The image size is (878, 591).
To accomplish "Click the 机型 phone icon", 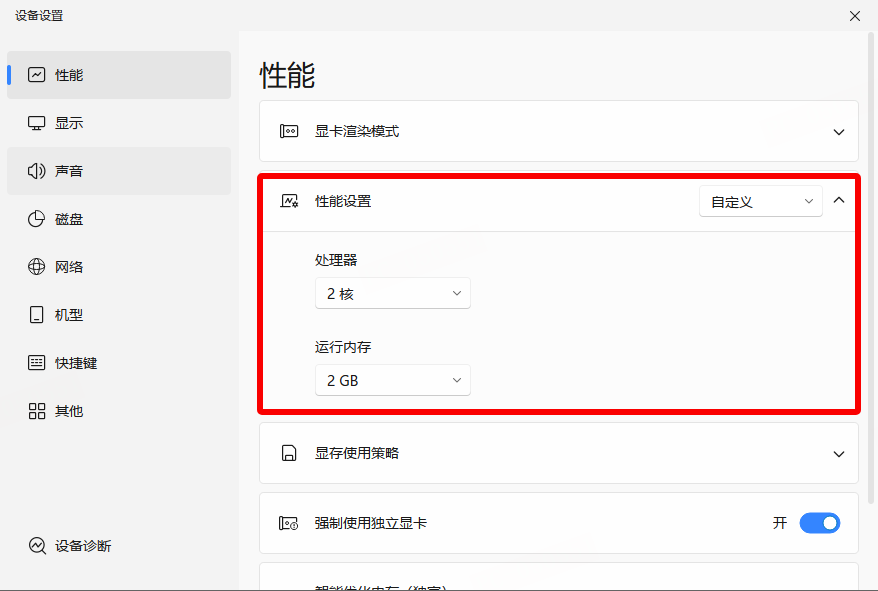I will coord(37,315).
